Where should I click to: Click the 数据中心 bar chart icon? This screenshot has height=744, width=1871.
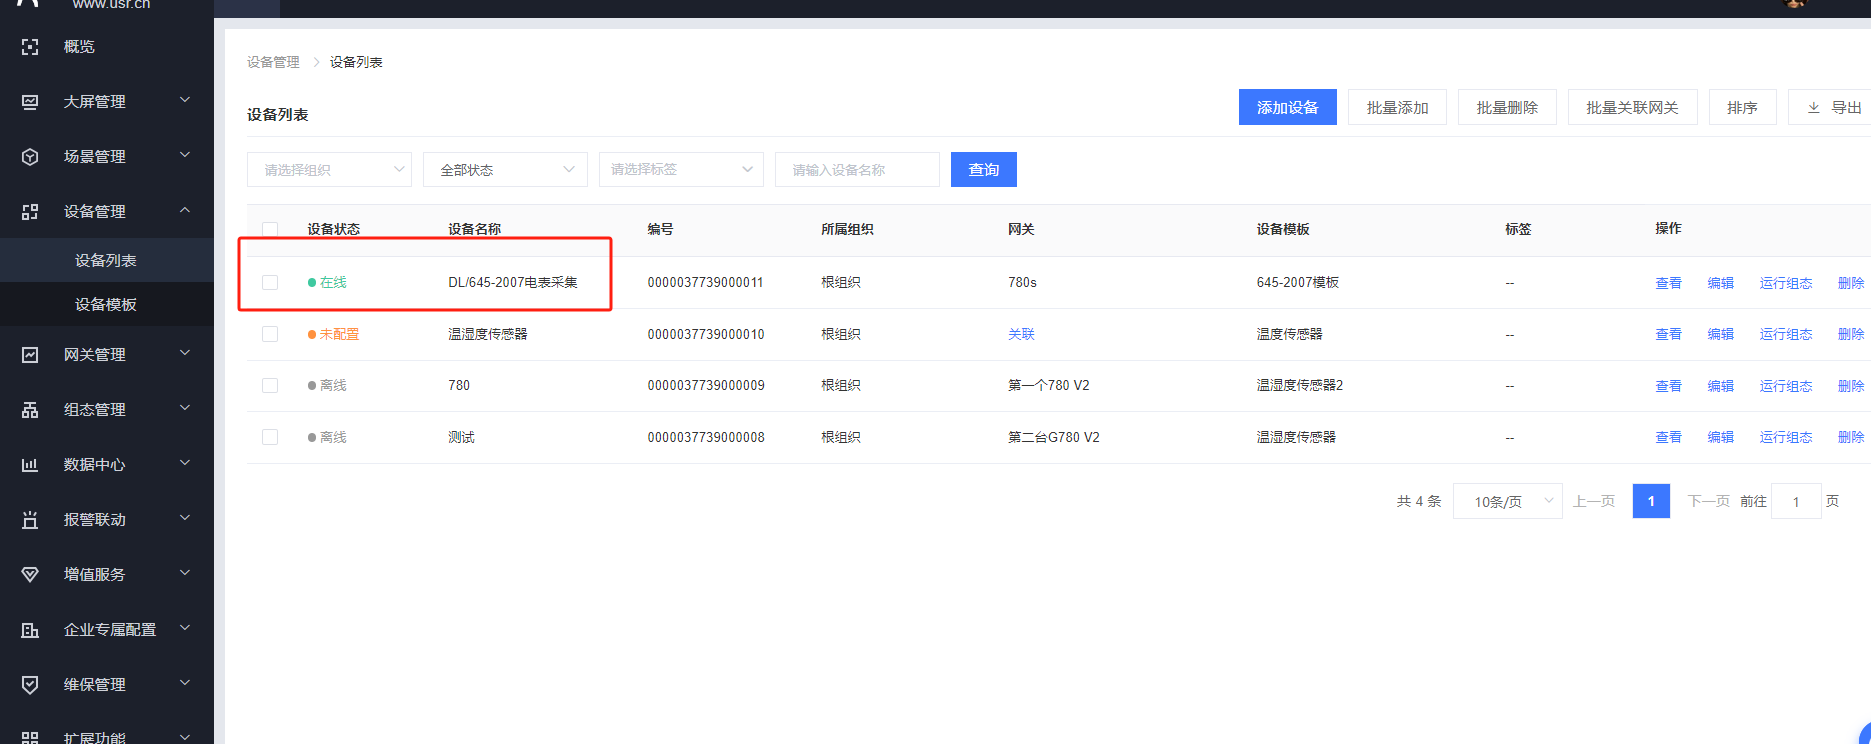tap(30, 465)
